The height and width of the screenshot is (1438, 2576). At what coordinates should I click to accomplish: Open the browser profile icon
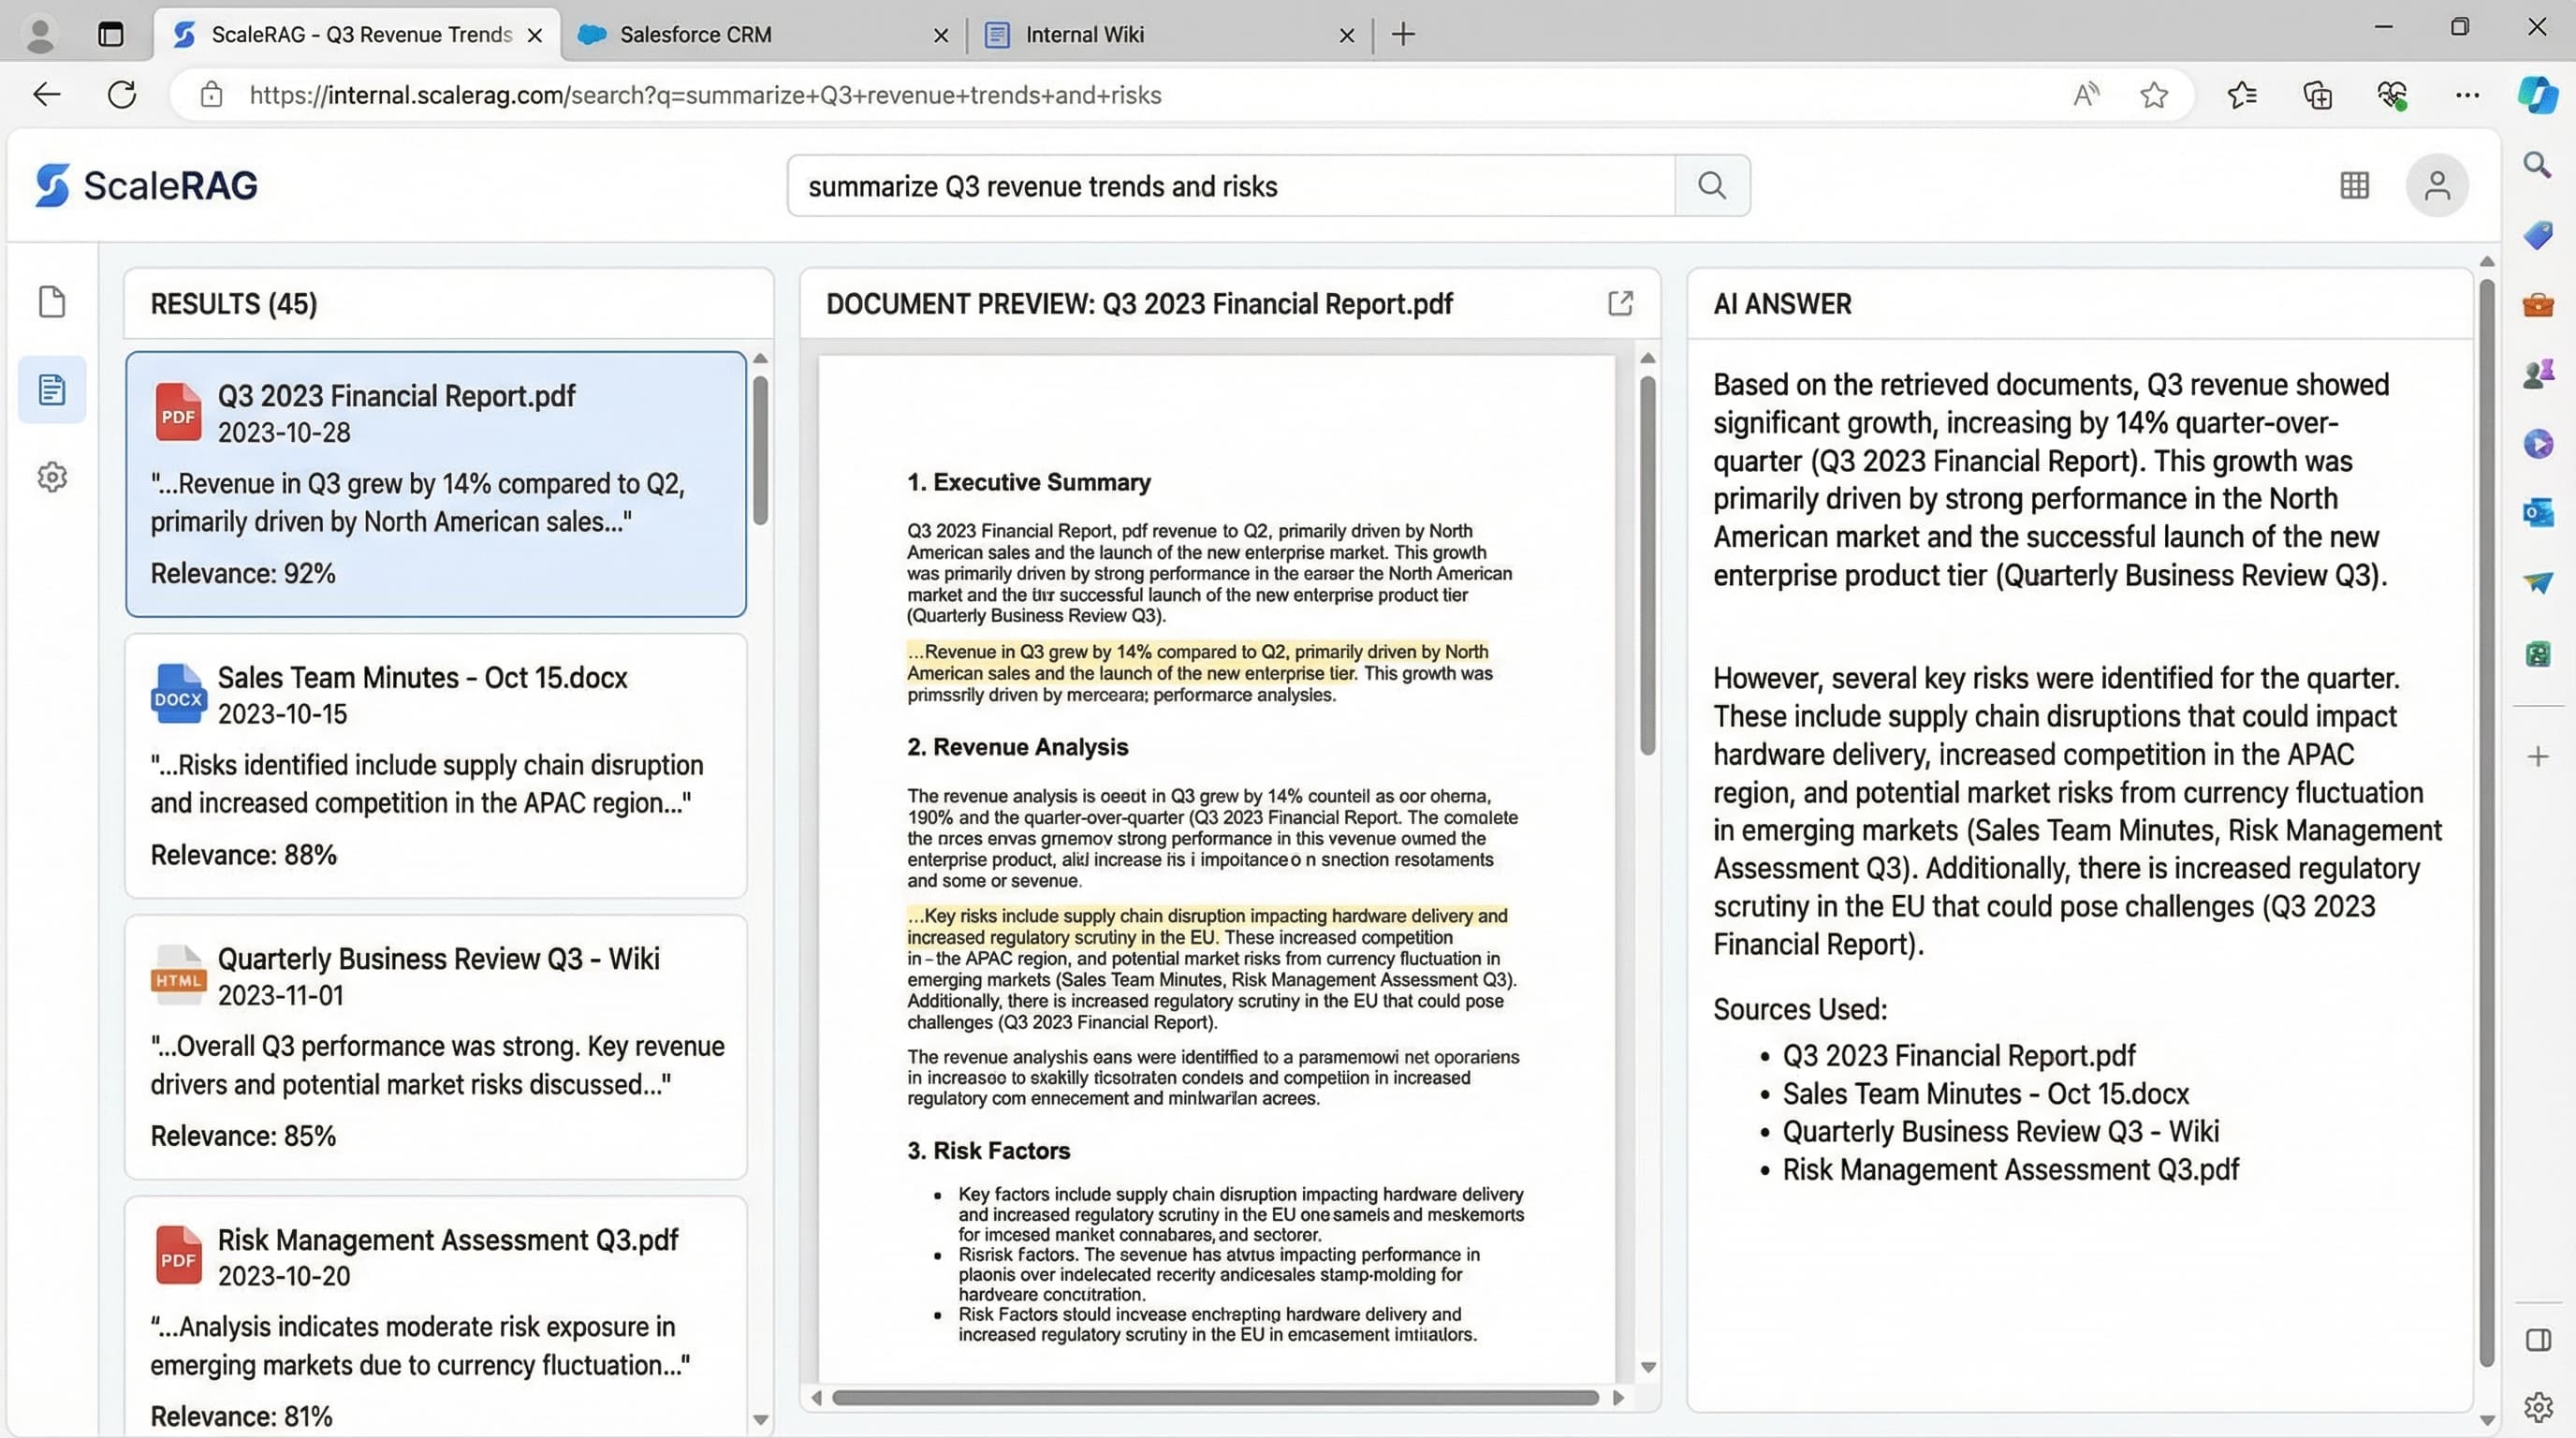40,34
